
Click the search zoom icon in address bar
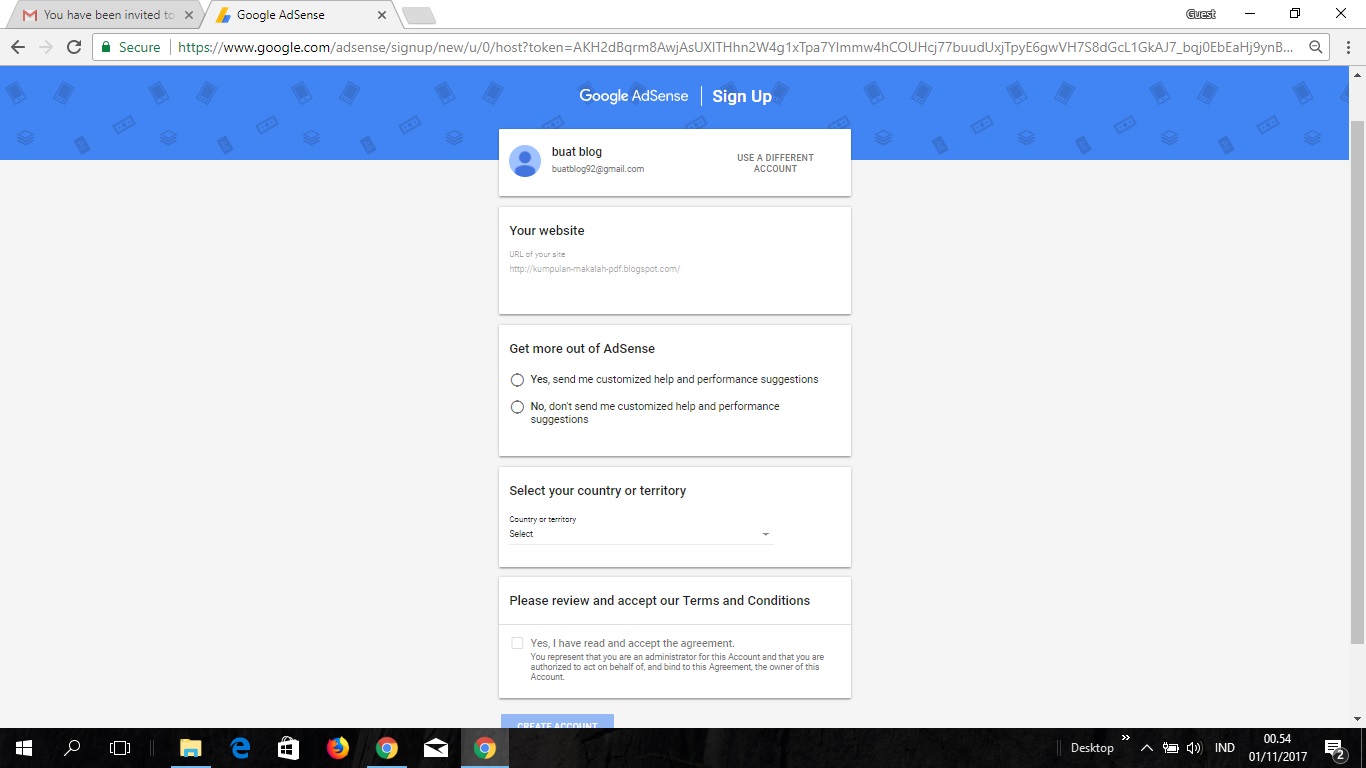(x=1316, y=47)
